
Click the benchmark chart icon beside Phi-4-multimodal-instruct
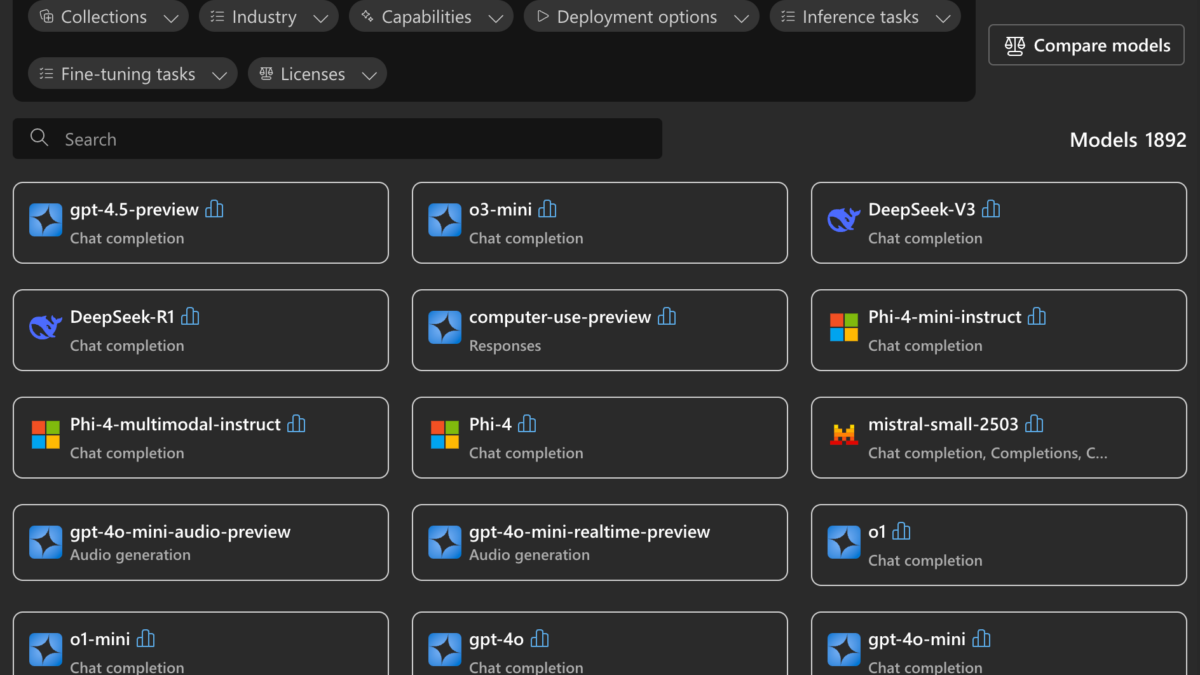point(296,424)
